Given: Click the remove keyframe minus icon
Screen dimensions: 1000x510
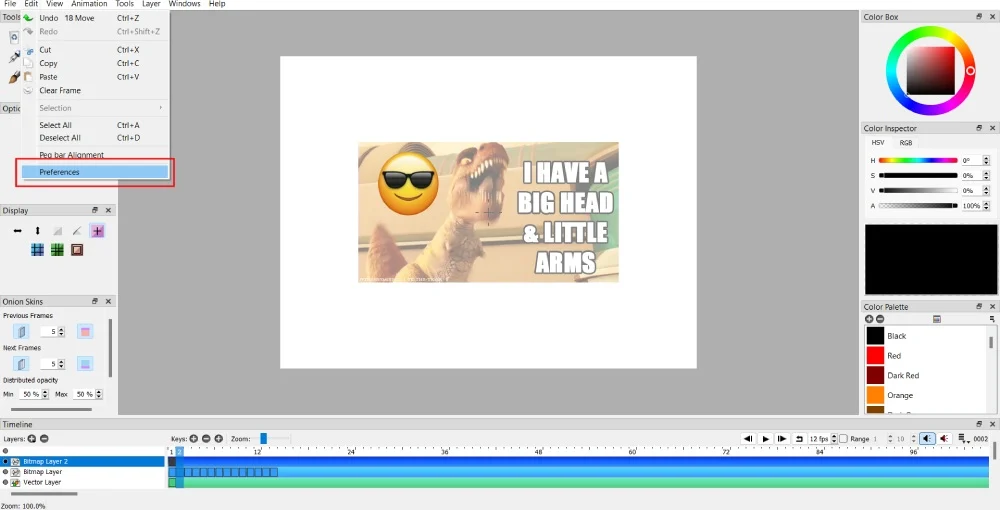Looking at the screenshot, I should [206, 439].
